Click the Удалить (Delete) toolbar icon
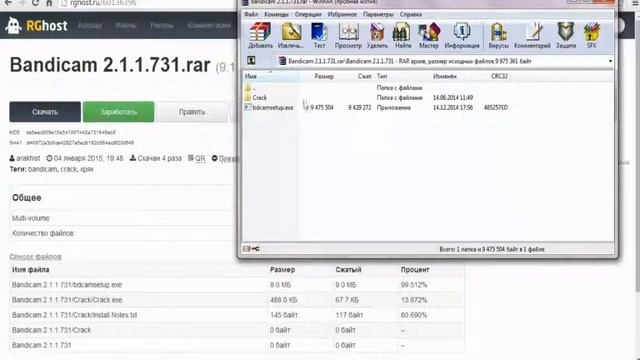640x360 pixels. pos(377,35)
